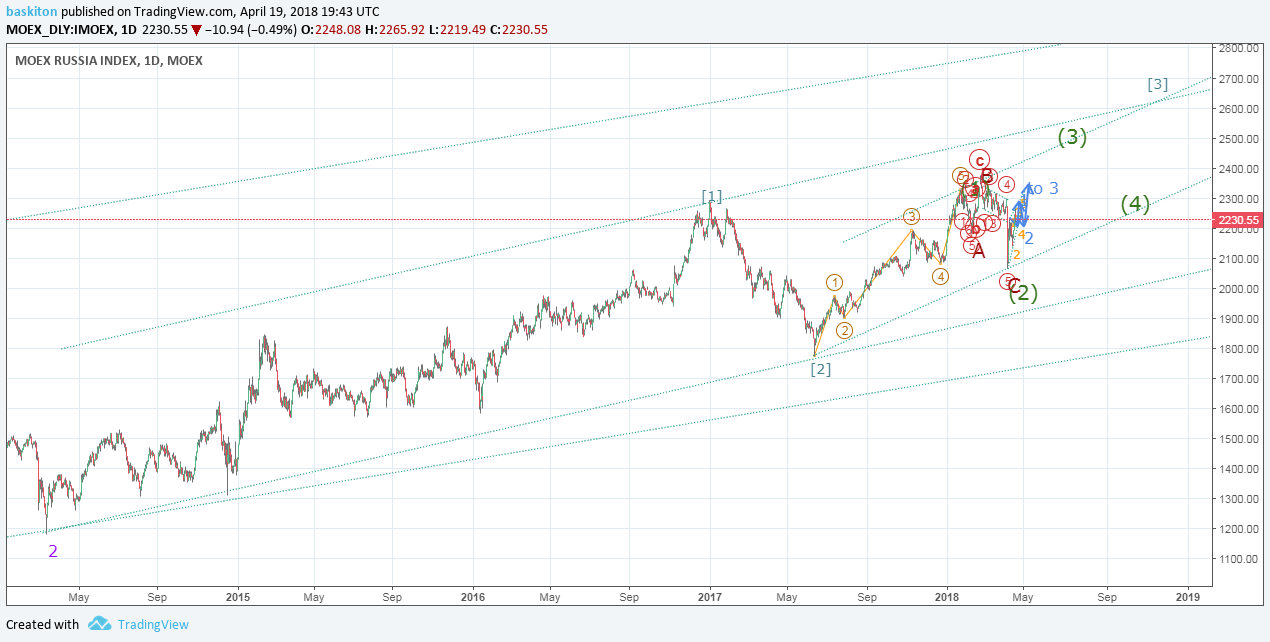Click the 2018 label on time axis
This screenshot has height=642, width=1270.
946,595
